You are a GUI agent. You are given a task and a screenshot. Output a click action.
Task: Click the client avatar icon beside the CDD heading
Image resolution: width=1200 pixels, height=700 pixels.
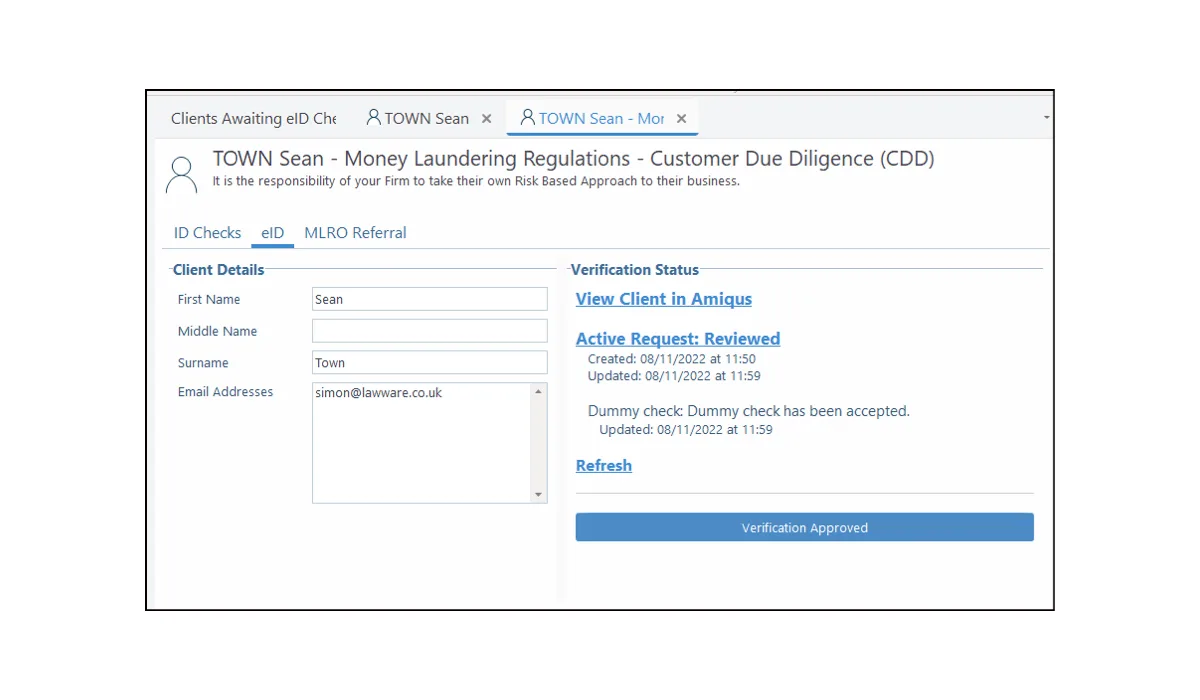coord(181,174)
